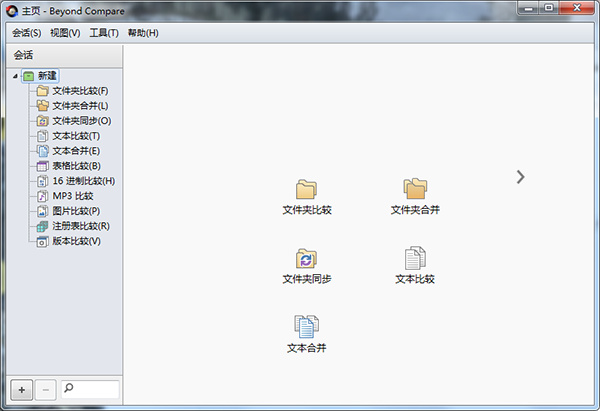Select 文本合并(E) in session tree
This screenshot has width=600, height=411.
(76, 151)
